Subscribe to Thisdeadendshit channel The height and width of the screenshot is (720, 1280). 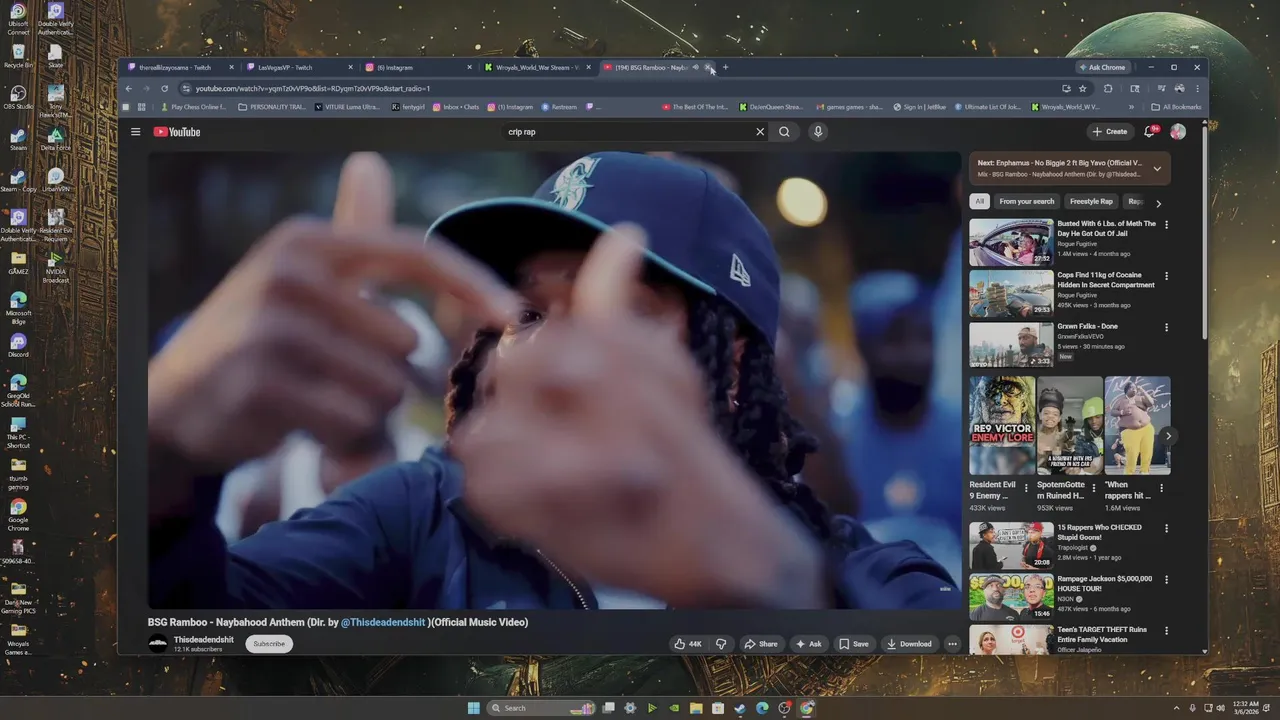pos(269,644)
